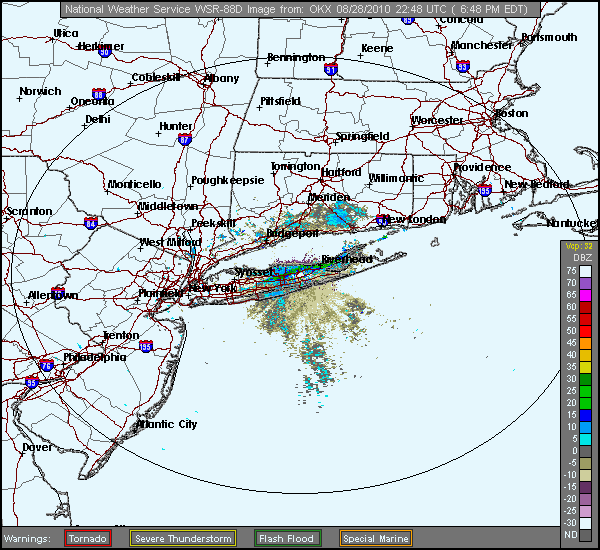Click the I-90 shield by Herkimer

104,52
